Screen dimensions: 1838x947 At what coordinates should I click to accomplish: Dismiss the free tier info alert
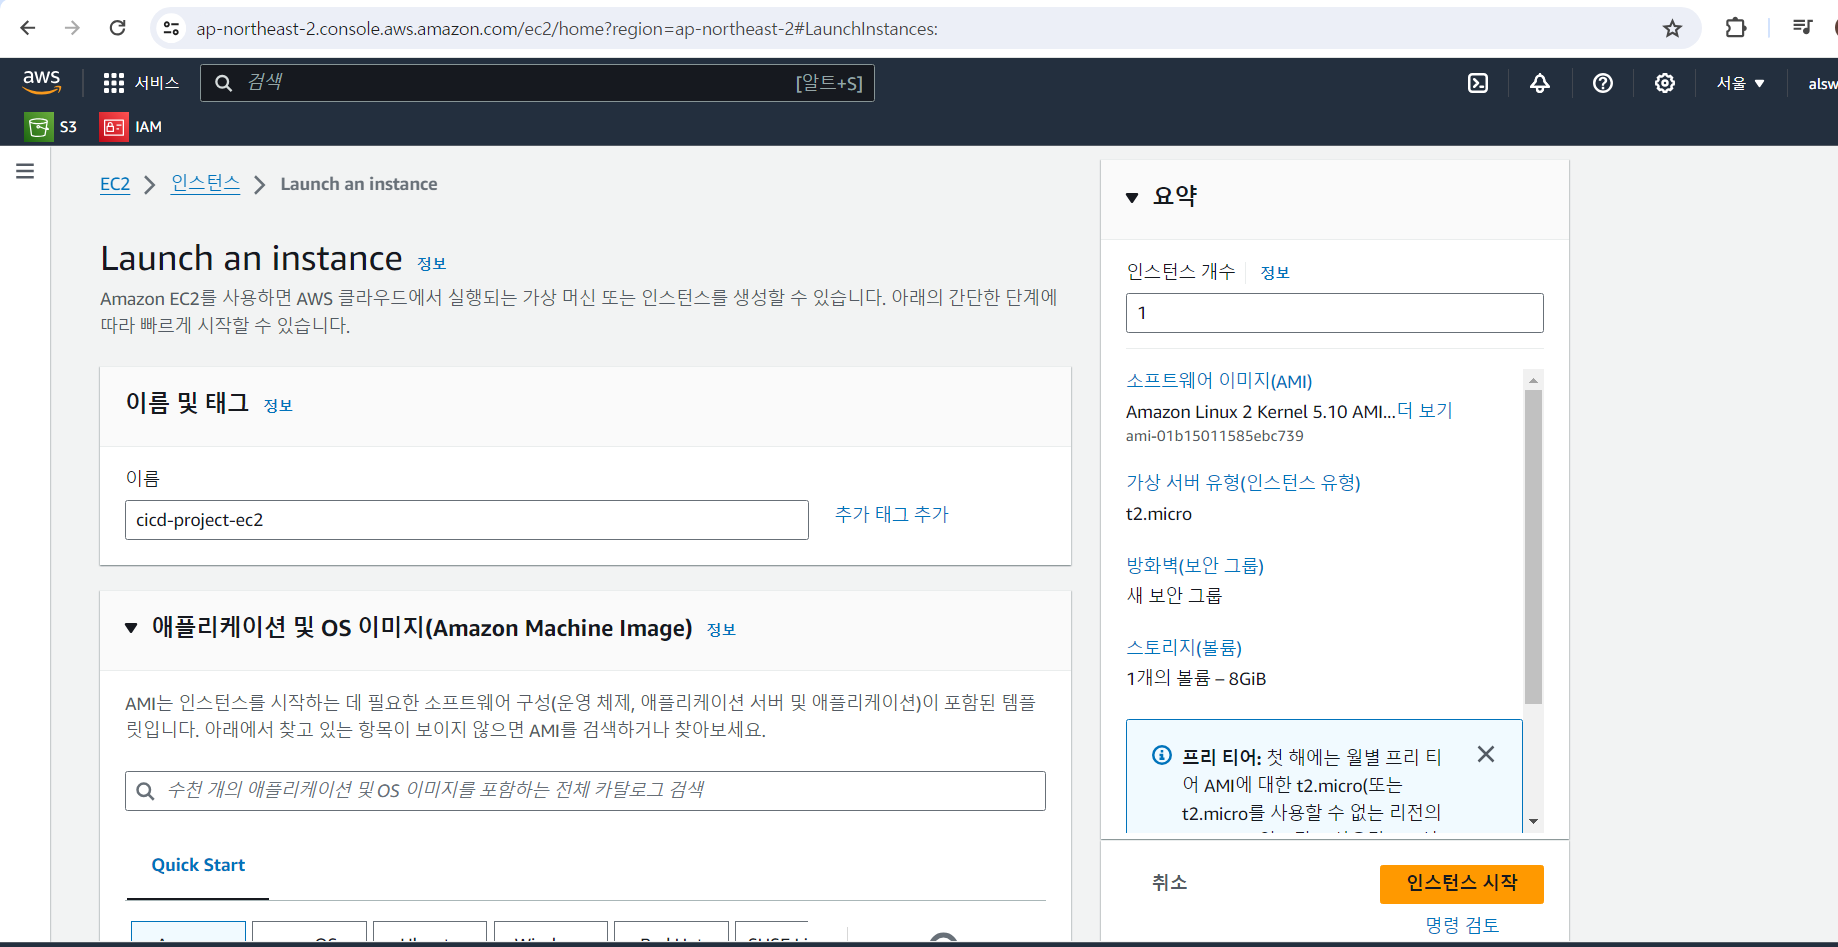pyautogui.click(x=1486, y=754)
